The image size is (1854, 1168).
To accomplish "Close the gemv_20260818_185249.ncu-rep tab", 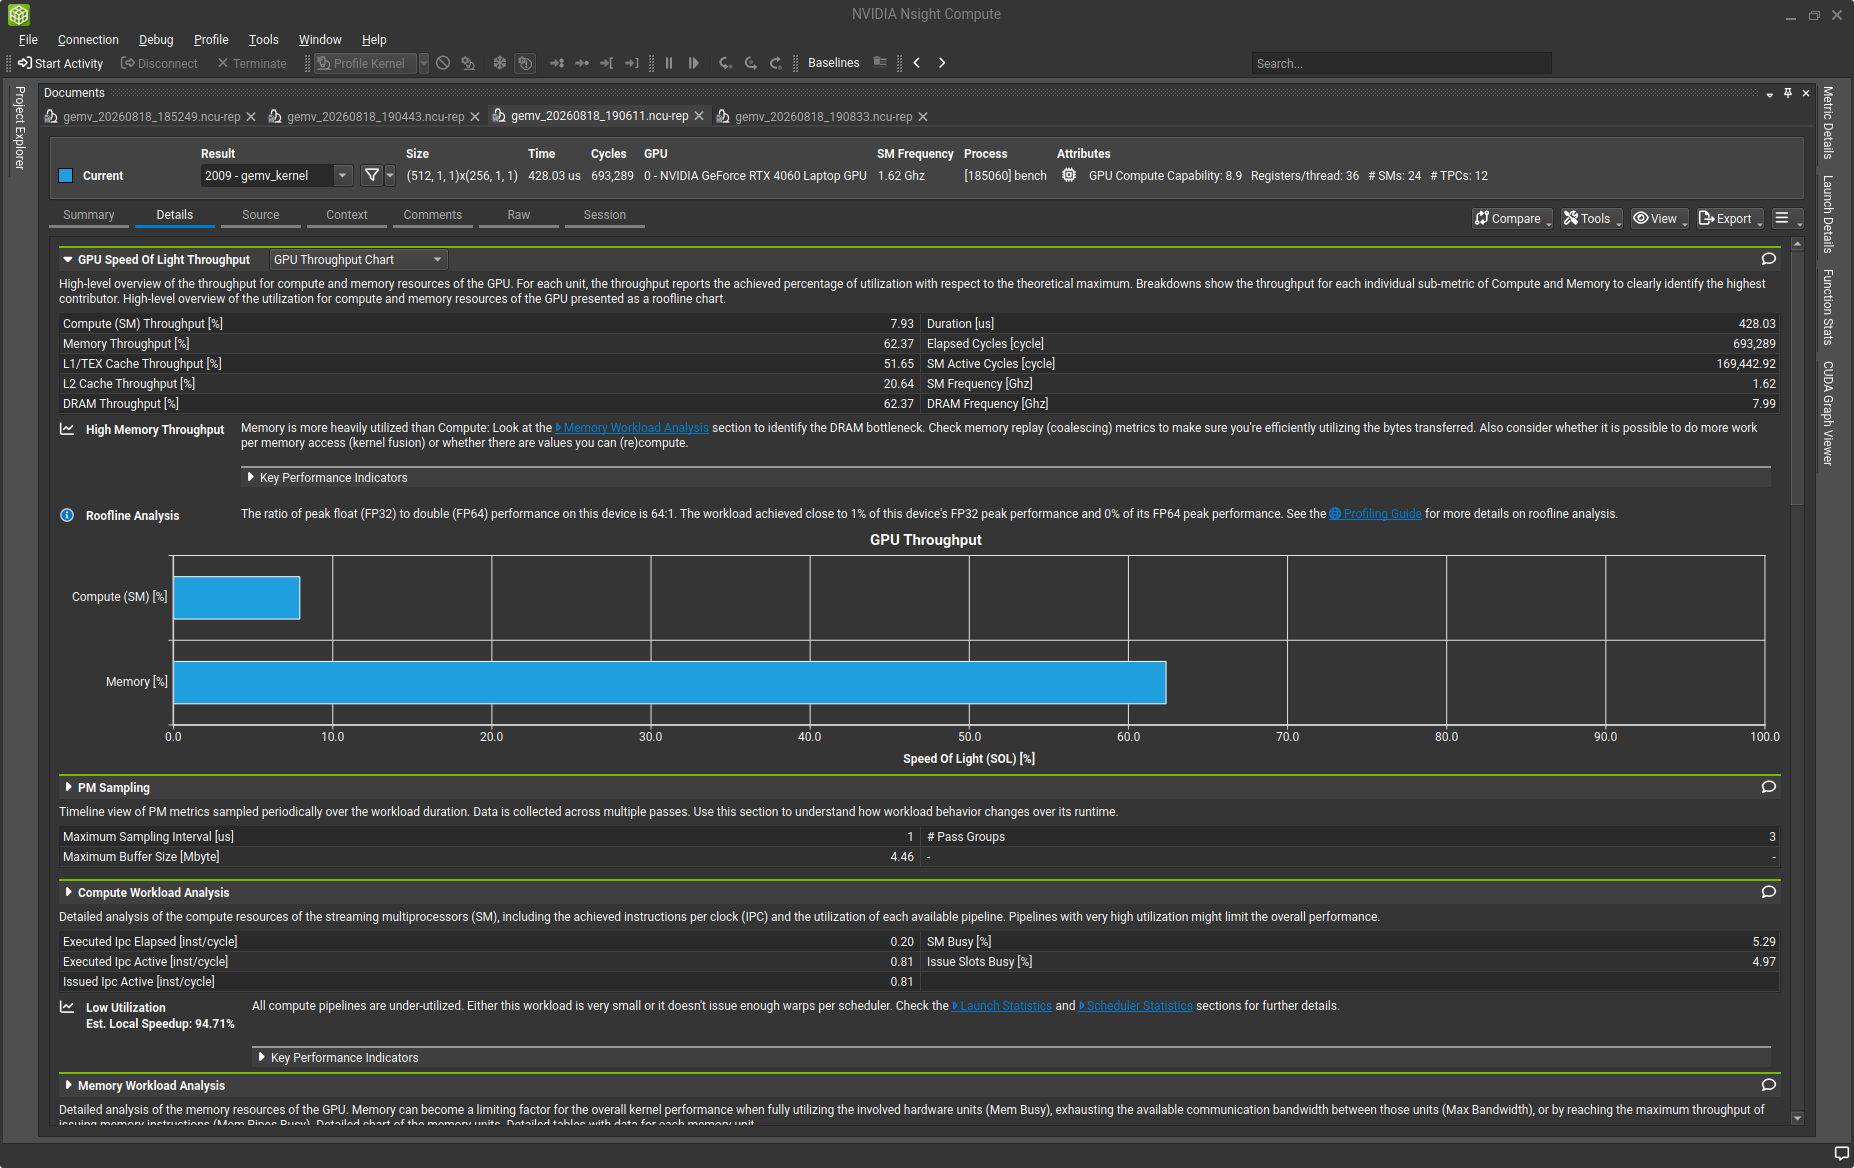I will coord(251,117).
